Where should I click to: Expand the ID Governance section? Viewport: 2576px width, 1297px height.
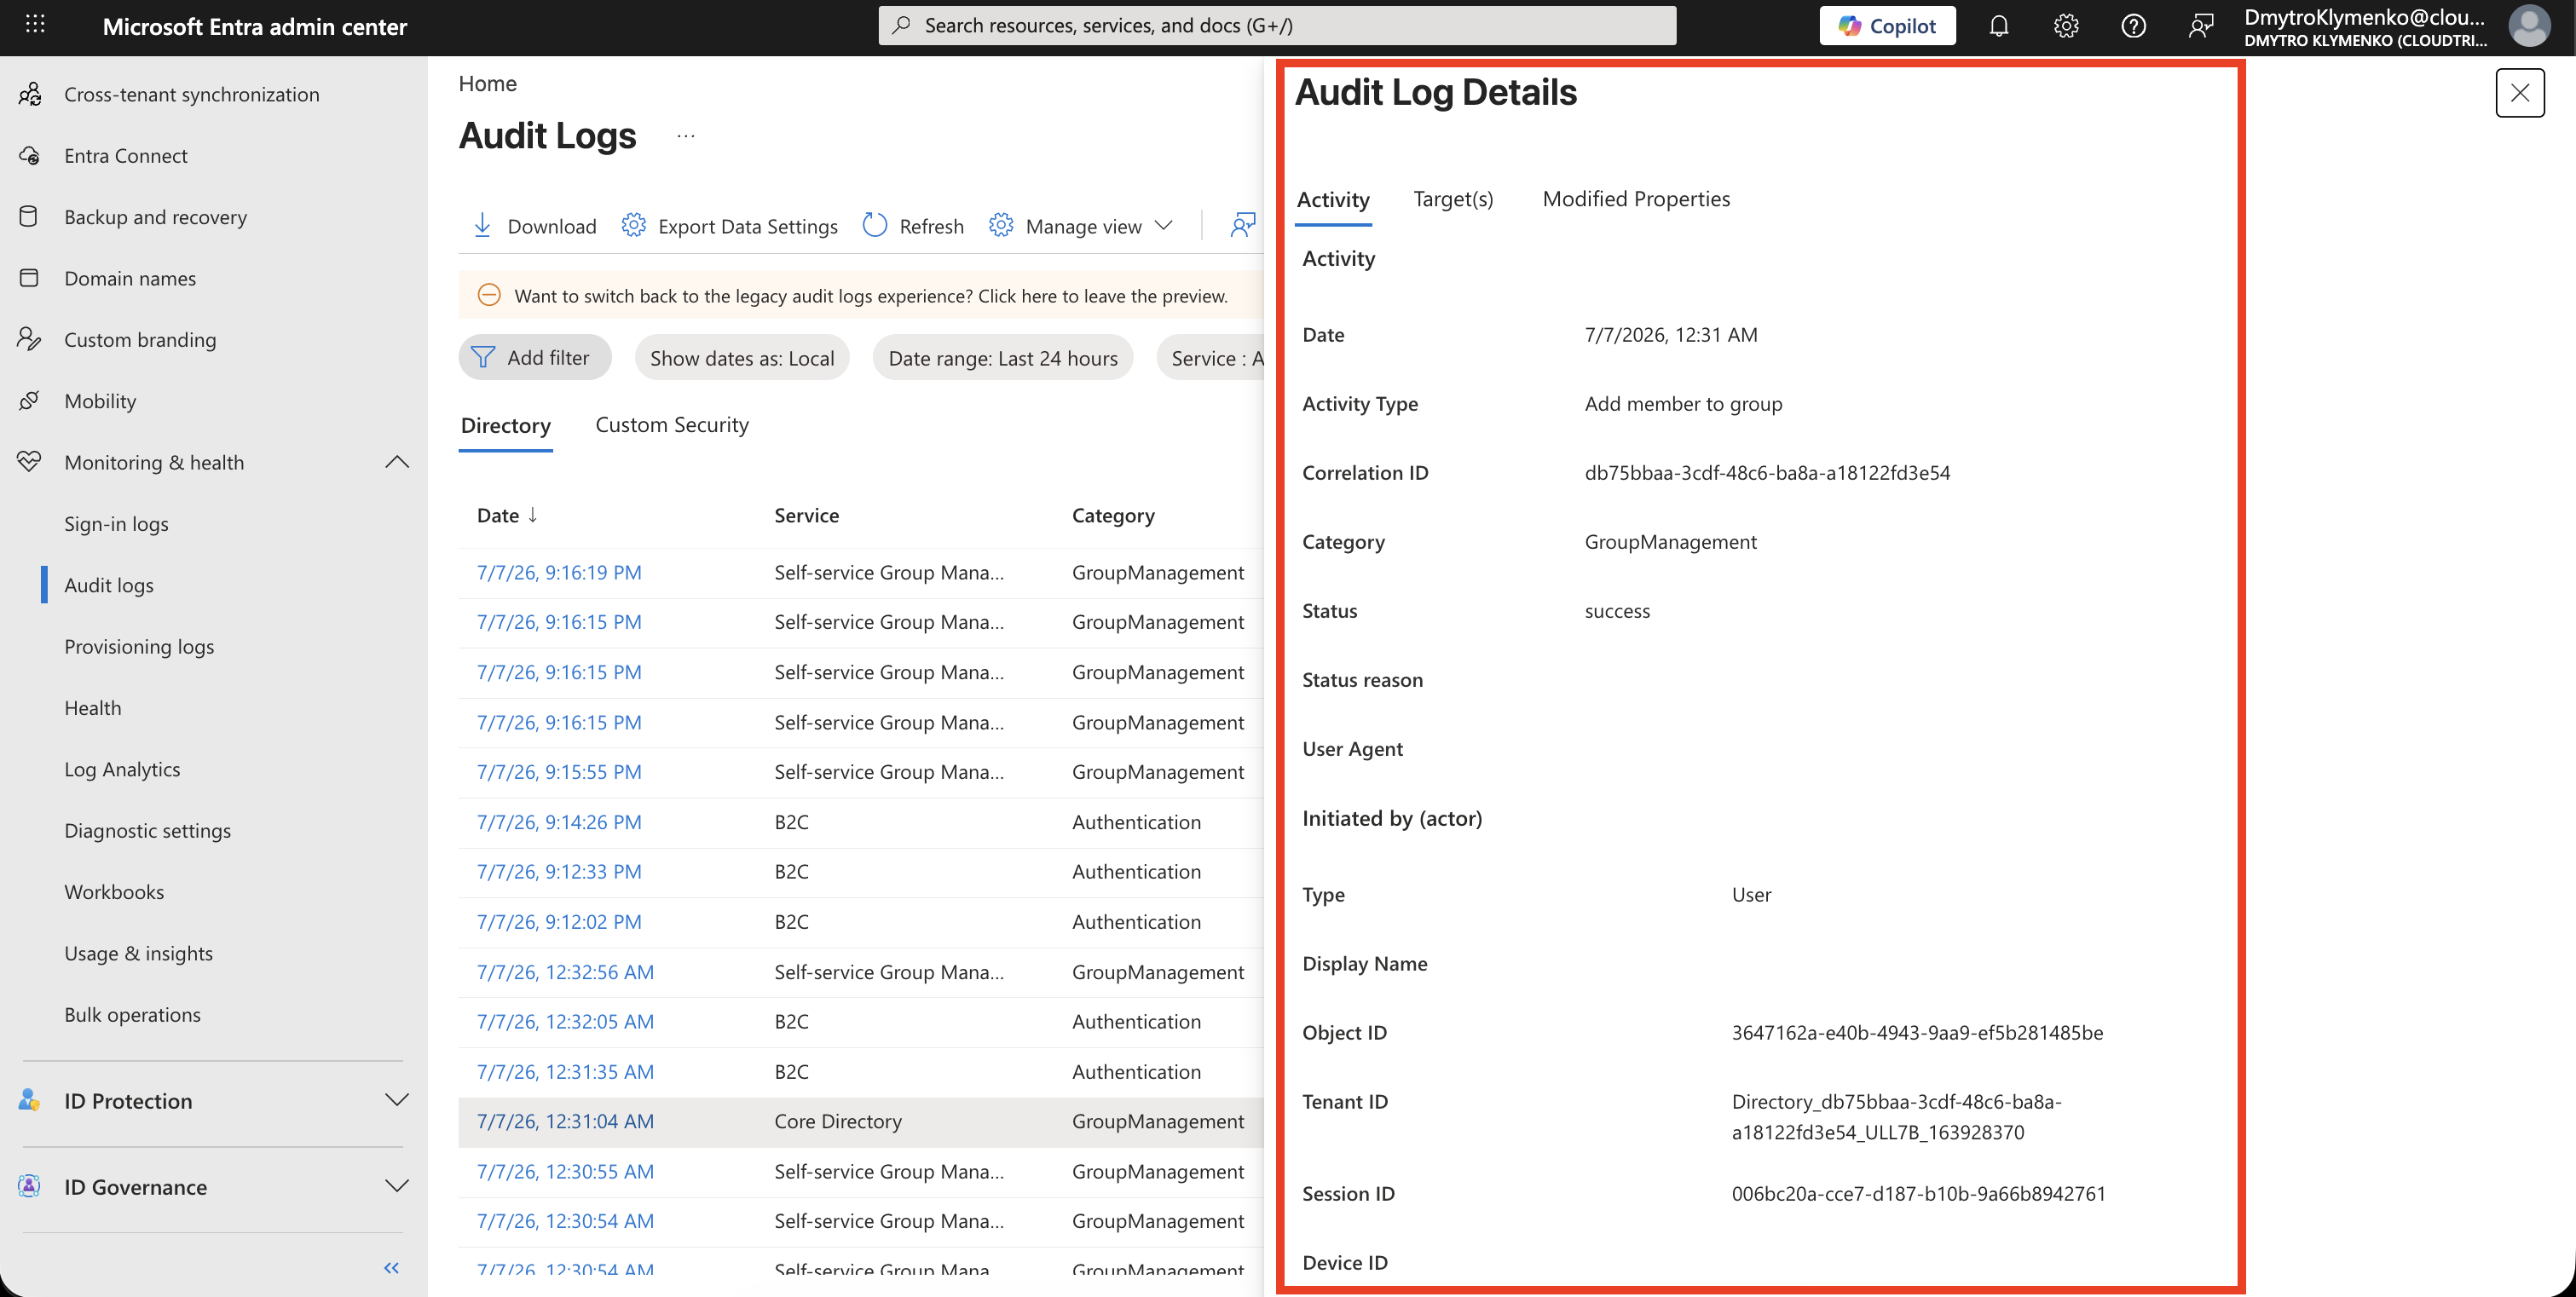point(397,1186)
